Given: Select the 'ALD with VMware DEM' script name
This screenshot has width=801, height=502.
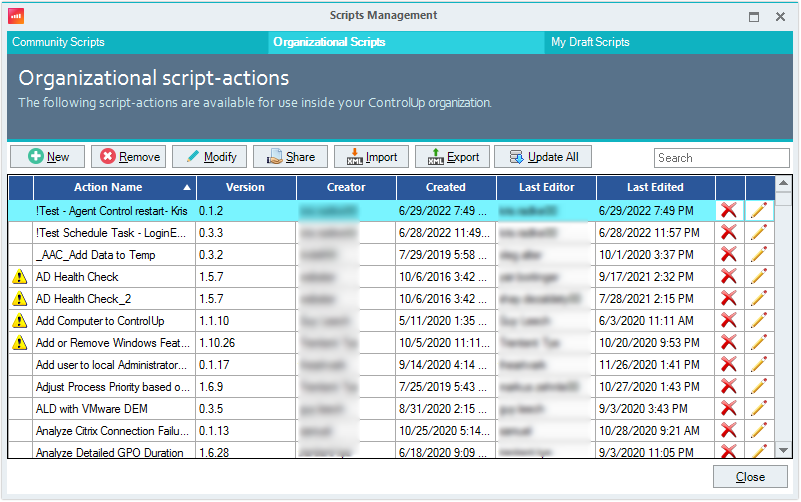Looking at the screenshot, I should (91, 409).
